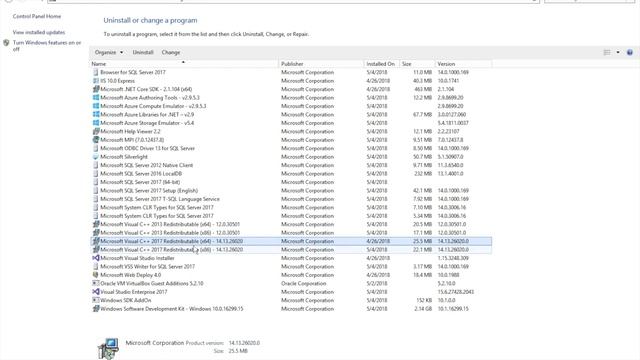Click the Microsoft MPI program icon

coord(96,140)
